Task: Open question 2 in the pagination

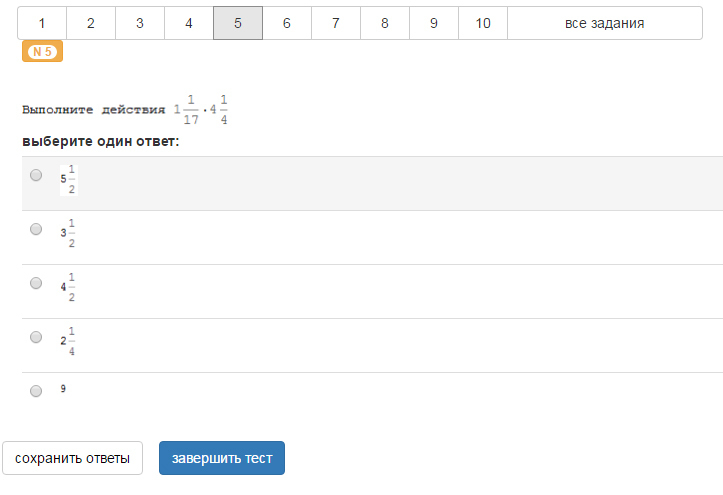Action: click(x=91, y=23)
